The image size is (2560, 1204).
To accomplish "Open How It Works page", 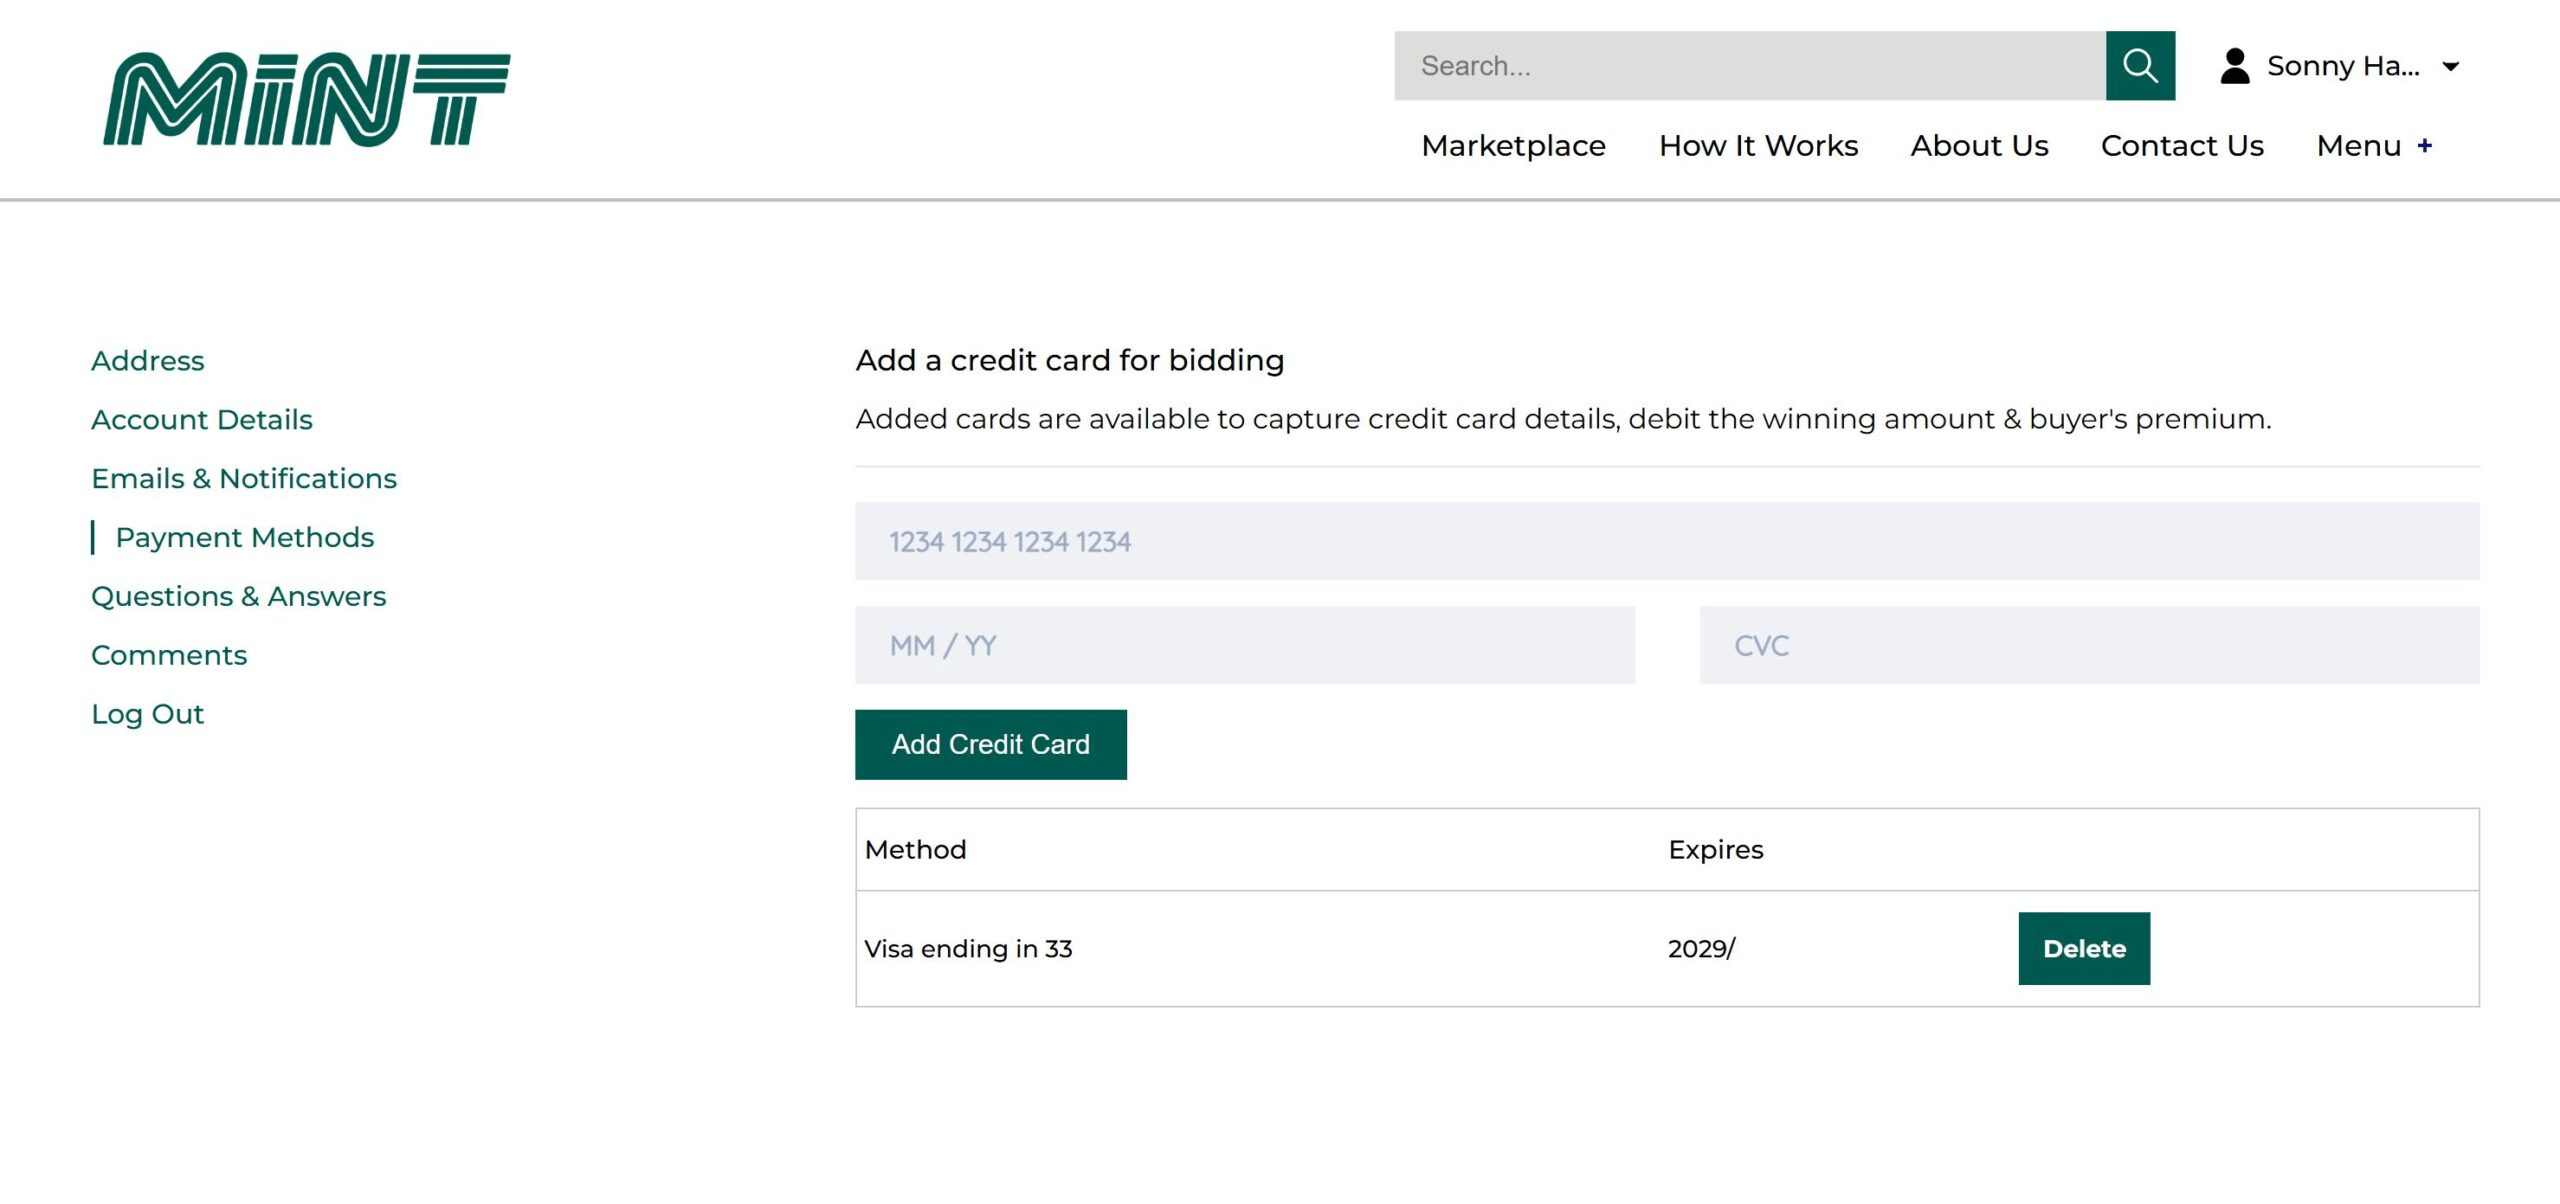I will point(1758,146).
